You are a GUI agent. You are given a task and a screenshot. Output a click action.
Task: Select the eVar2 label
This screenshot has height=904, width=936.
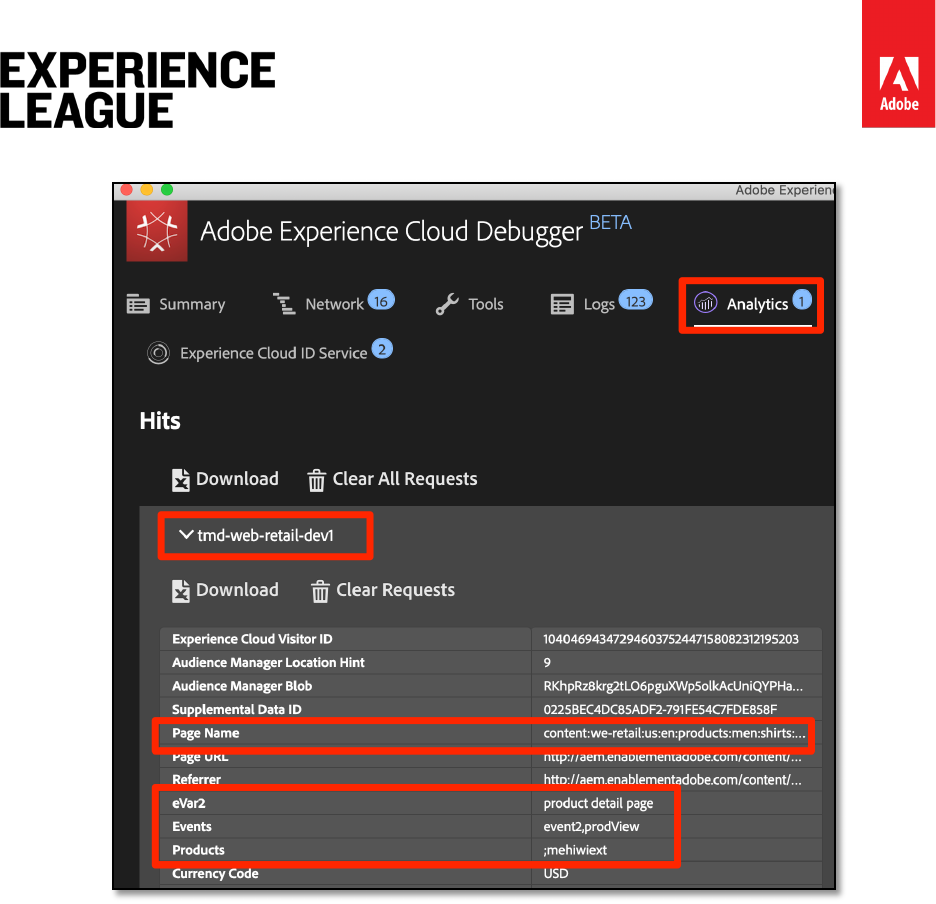[x=189, y=803]
